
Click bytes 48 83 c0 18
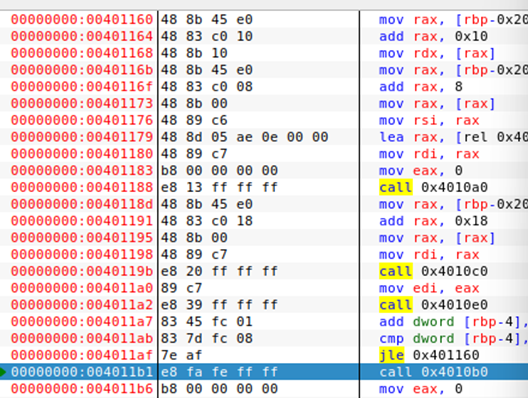(x=207, y=221)
